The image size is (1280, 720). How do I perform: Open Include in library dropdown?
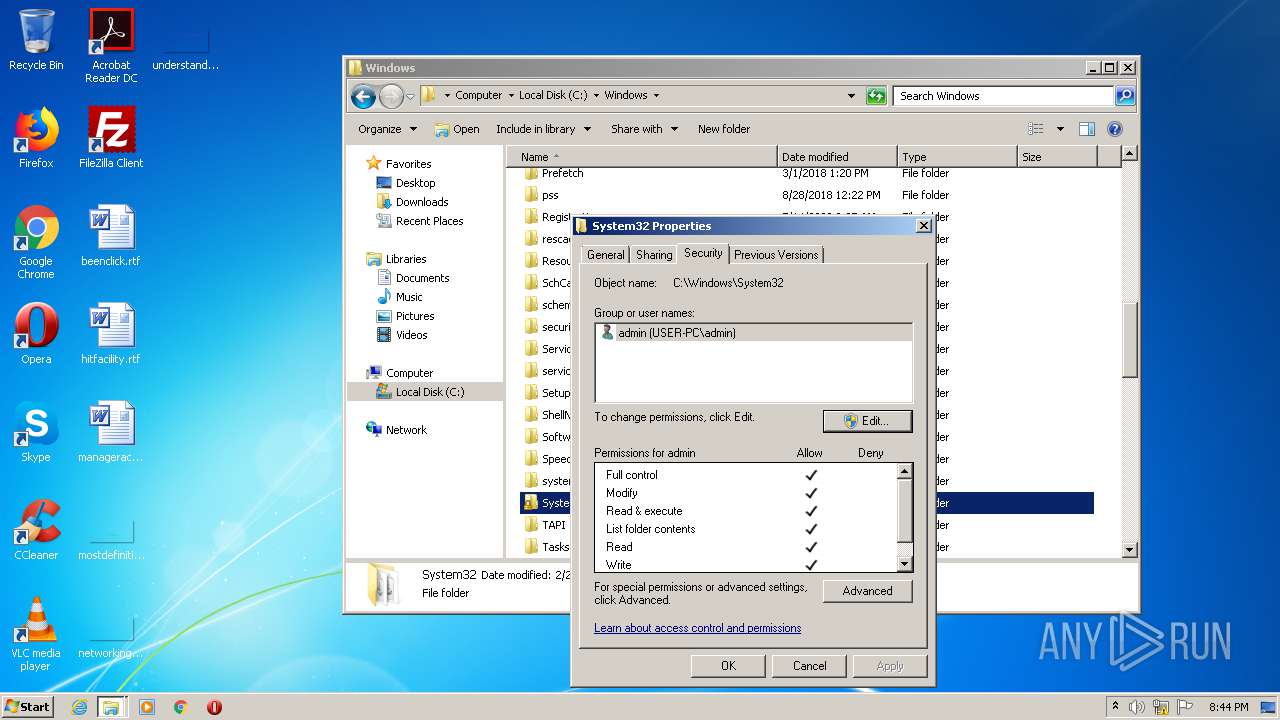click(x=543, y=129)
